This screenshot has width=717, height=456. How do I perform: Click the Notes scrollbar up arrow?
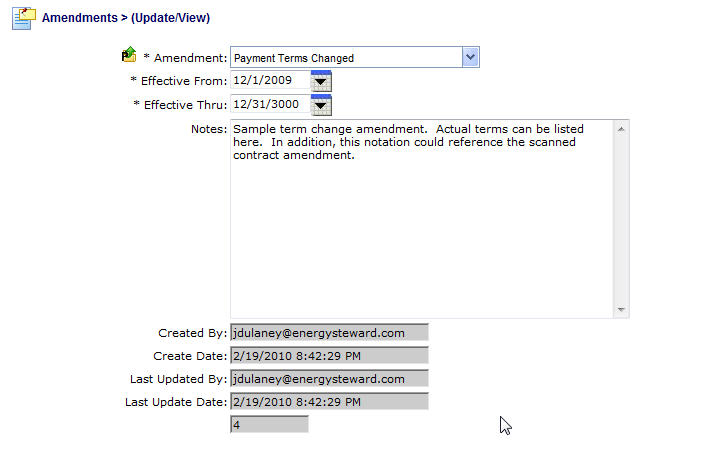click(x=621, y=128)
